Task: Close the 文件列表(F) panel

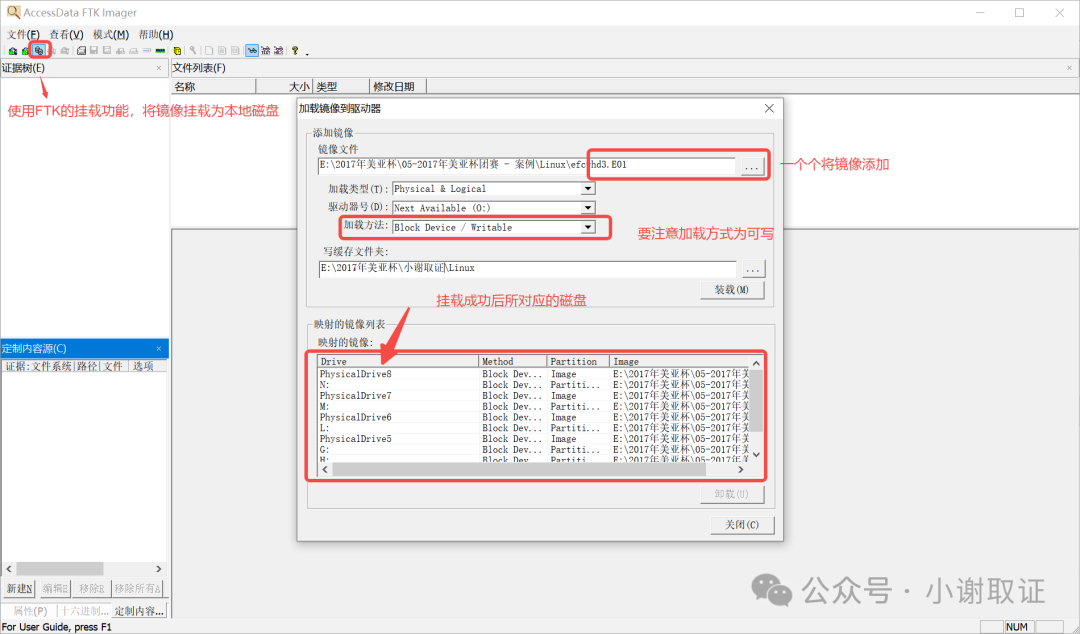Action: [x=1069, y=68]
